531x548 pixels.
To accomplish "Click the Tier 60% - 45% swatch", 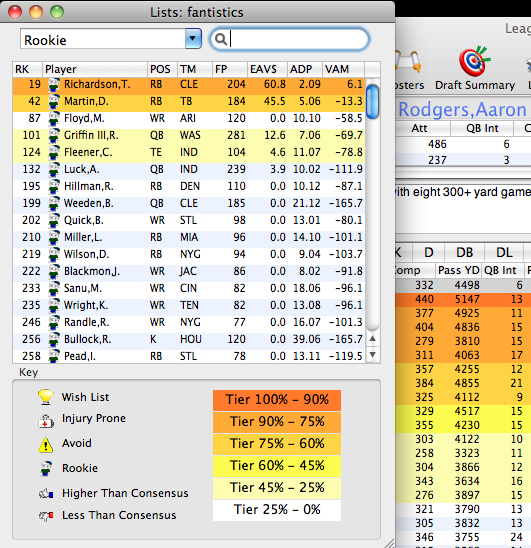I will click(x=277, y=466).
